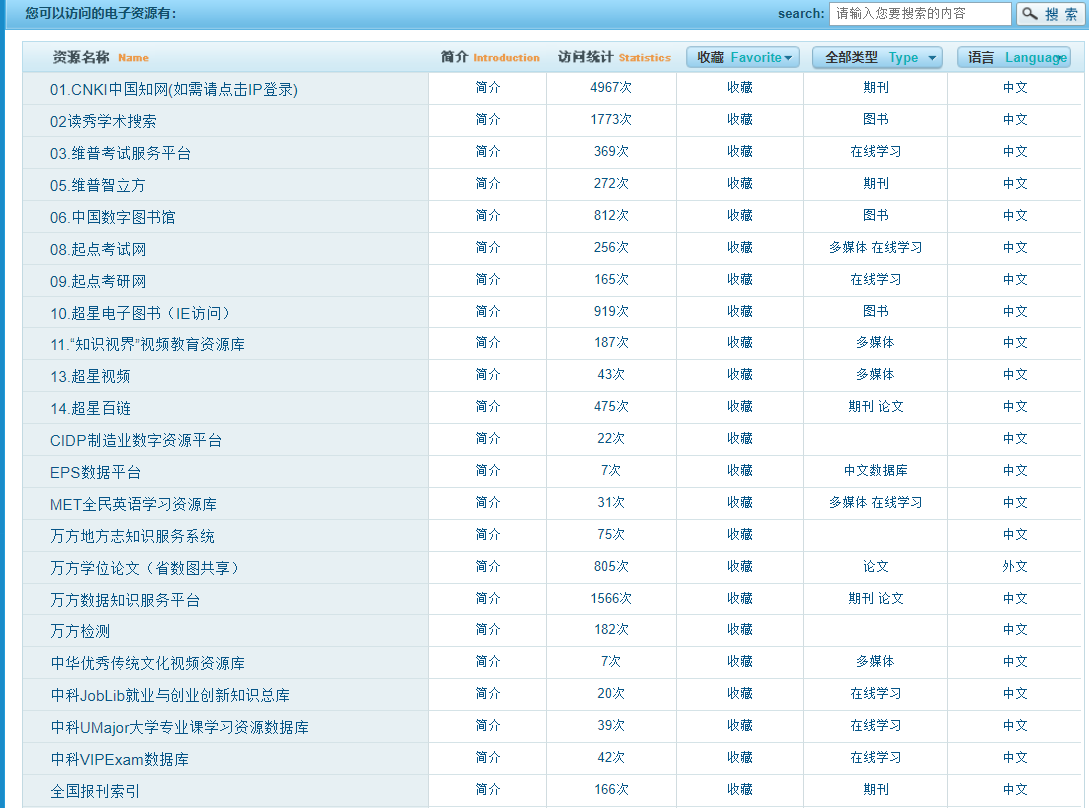Click 4967次 visit count

pos(611,88)
